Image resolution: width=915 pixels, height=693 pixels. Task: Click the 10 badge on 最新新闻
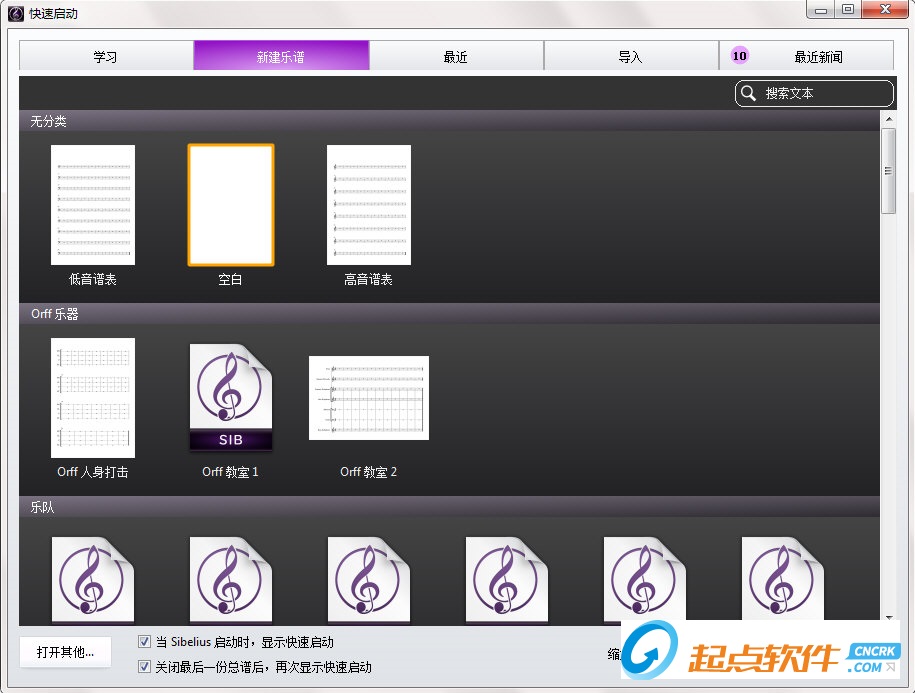[738, 56]
